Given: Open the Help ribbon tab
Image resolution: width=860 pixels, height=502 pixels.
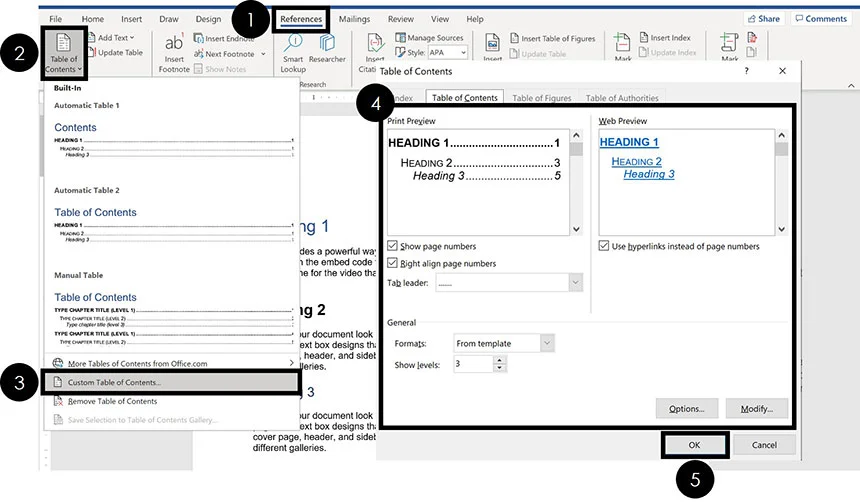Looking at the screenshot, I should pyautogui.click(x=475, y=19).
